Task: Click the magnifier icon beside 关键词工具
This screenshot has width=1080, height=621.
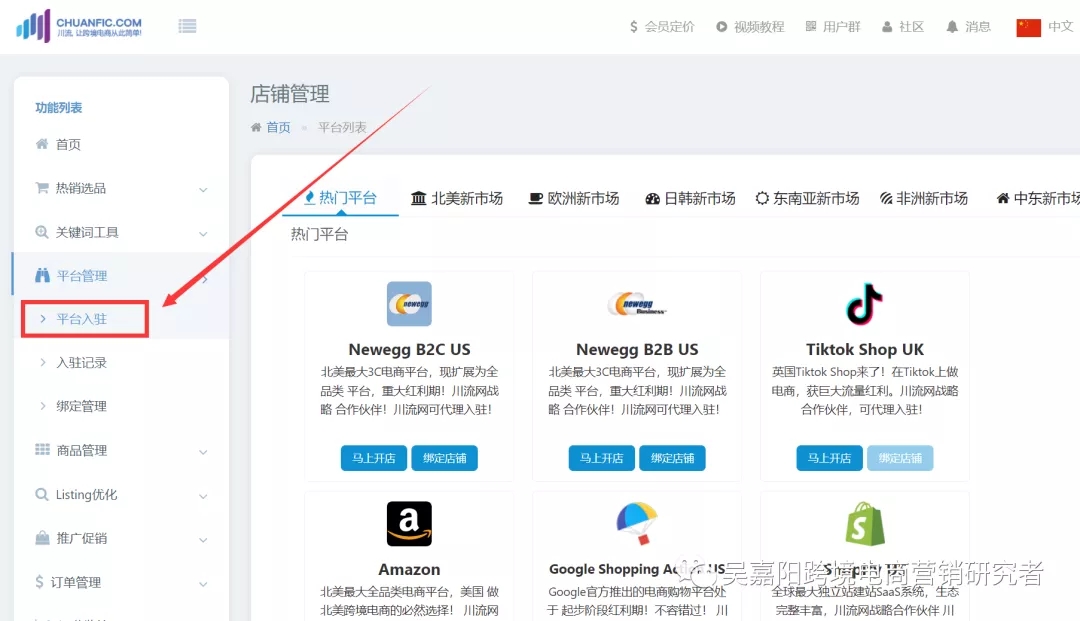Action: pyautogui.click(x=42, y=232)
